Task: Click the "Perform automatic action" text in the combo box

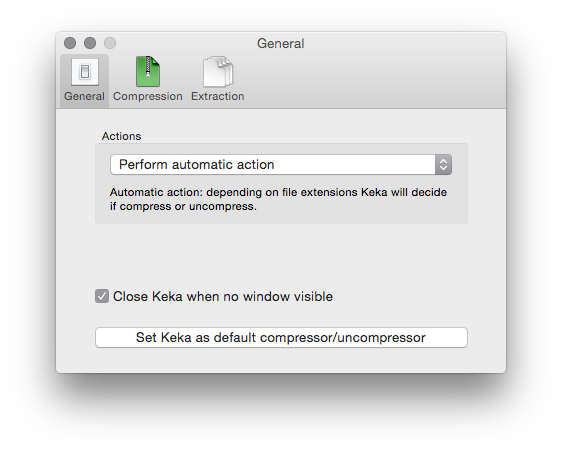Action: click(x=196, y=164)
